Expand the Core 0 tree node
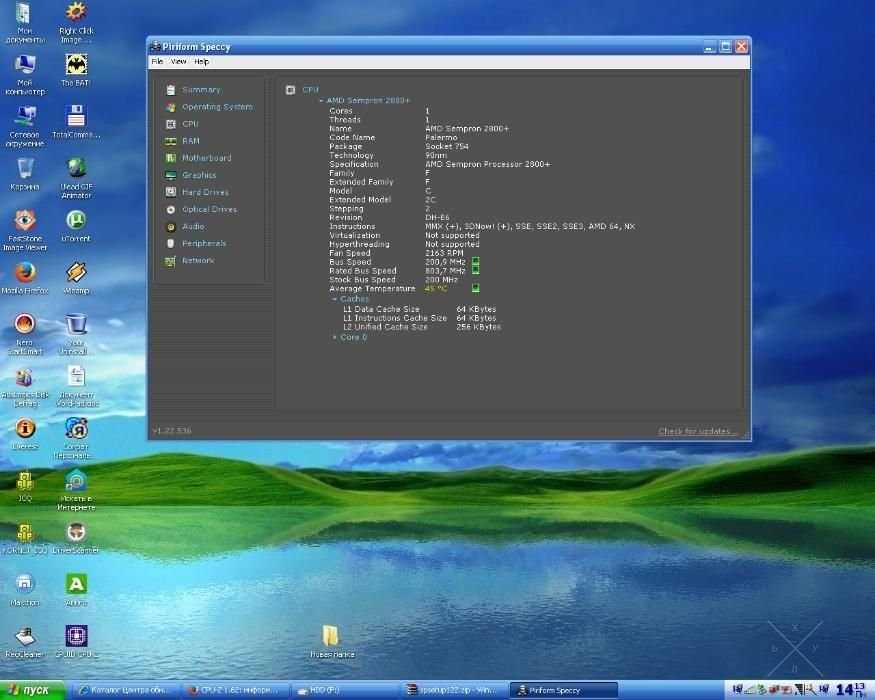This screenshot has height=700, width=875. 335,337
